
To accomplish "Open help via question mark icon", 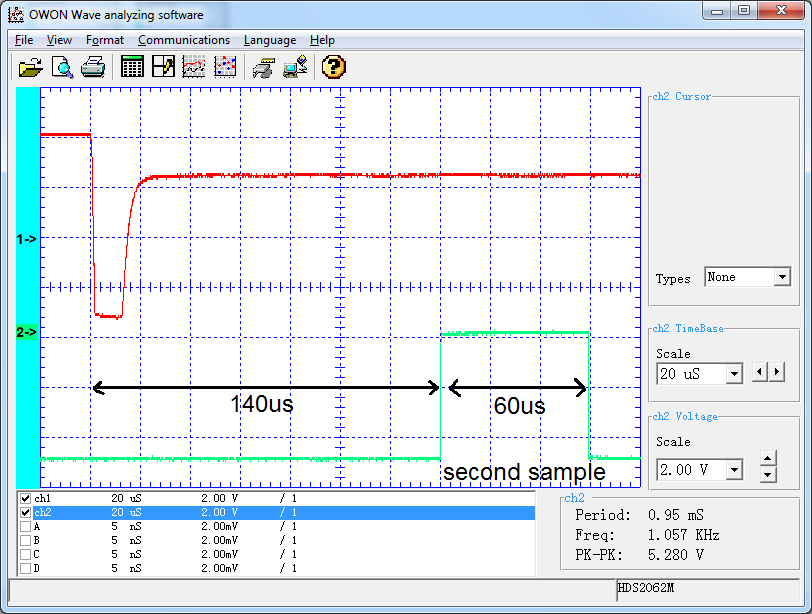I will coord(334,67).
